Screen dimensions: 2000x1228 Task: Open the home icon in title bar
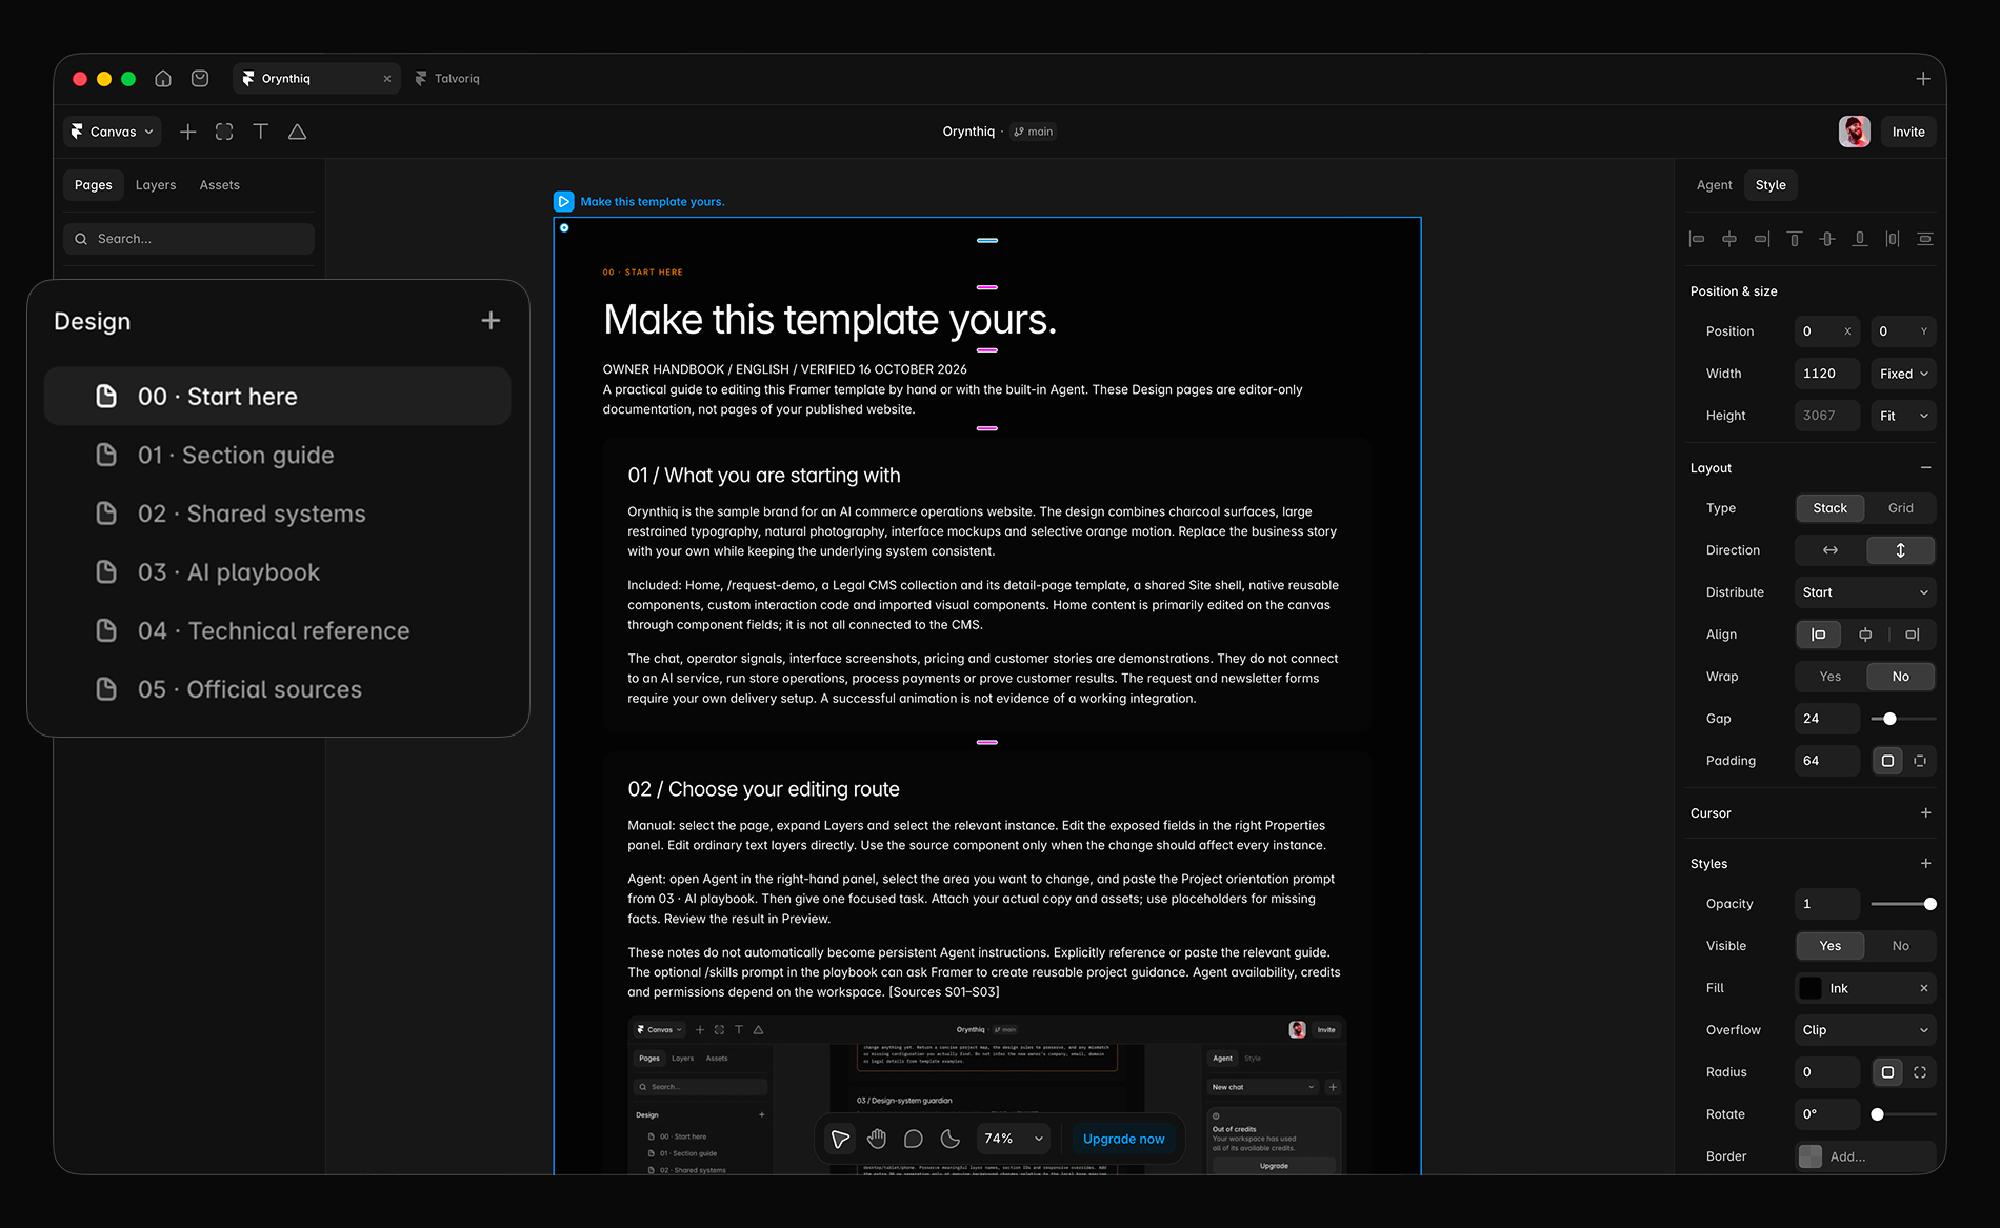(163, 78)
